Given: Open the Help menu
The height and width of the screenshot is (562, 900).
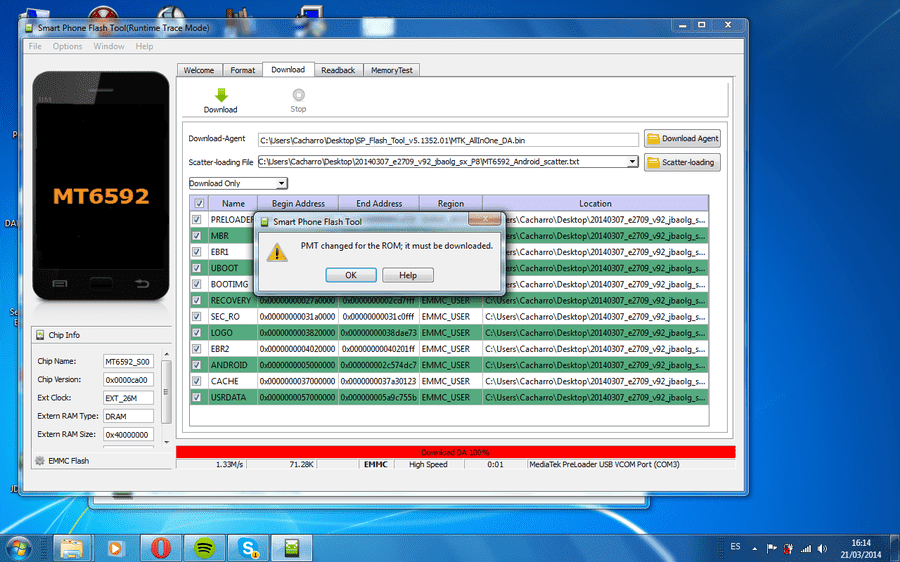Looking at the screenshot, I should 144,46.
